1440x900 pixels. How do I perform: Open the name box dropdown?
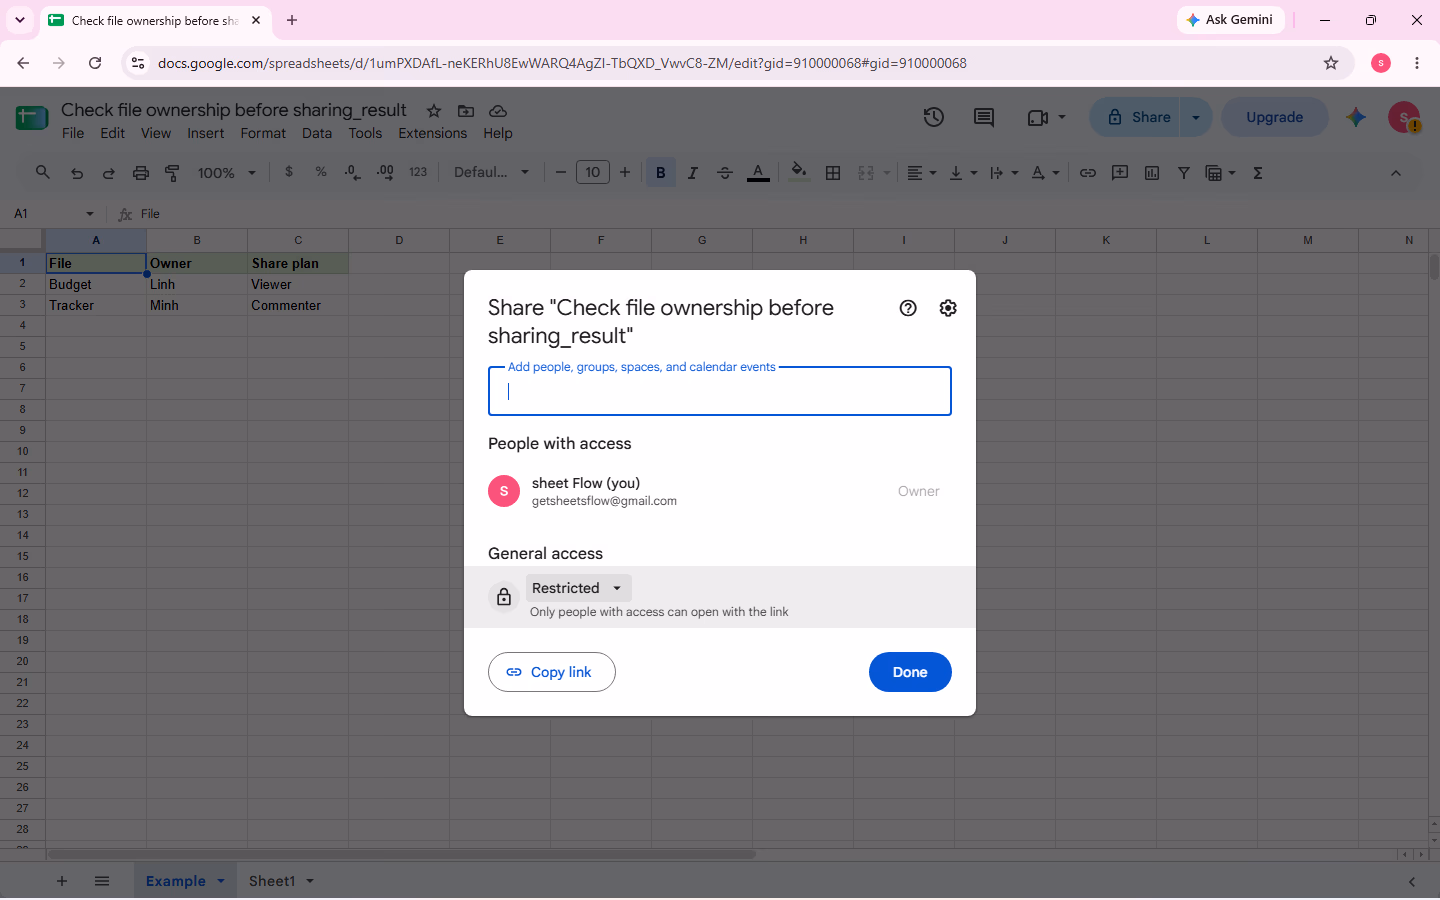[x=90, y=214]
